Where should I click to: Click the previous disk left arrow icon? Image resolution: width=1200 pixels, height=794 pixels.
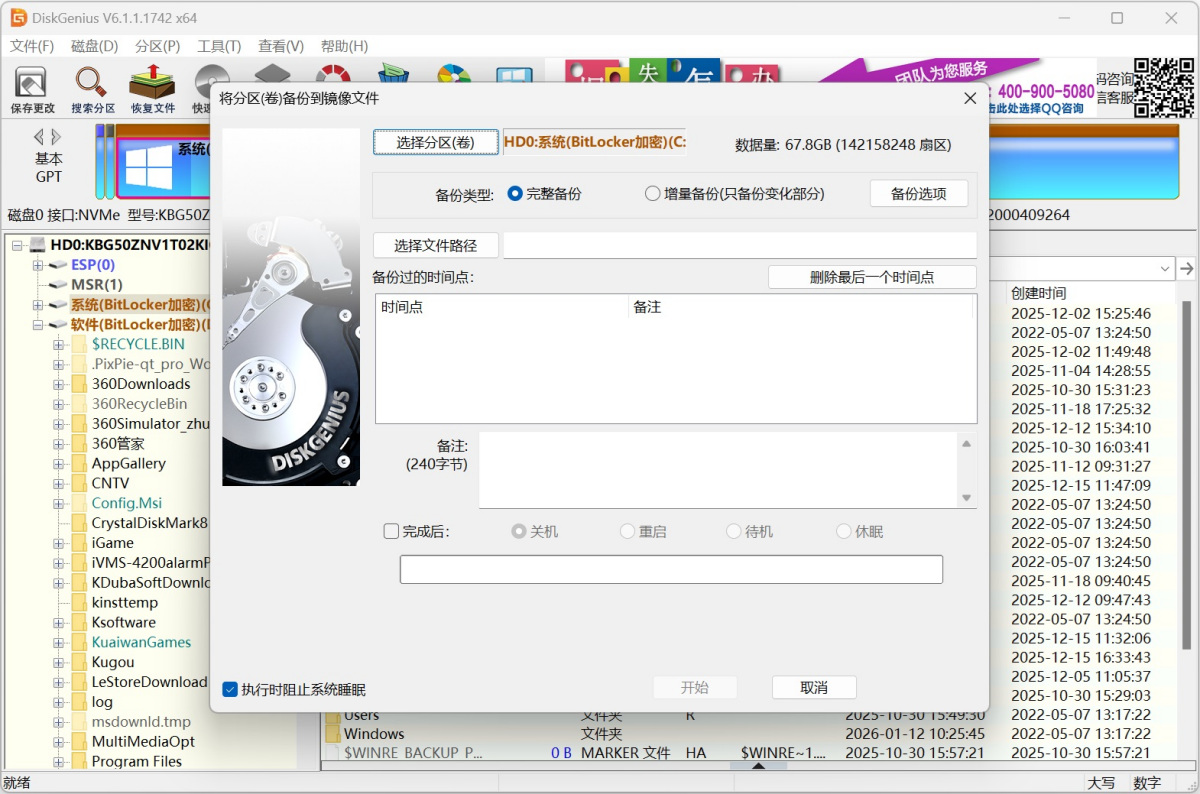[39, 137]
